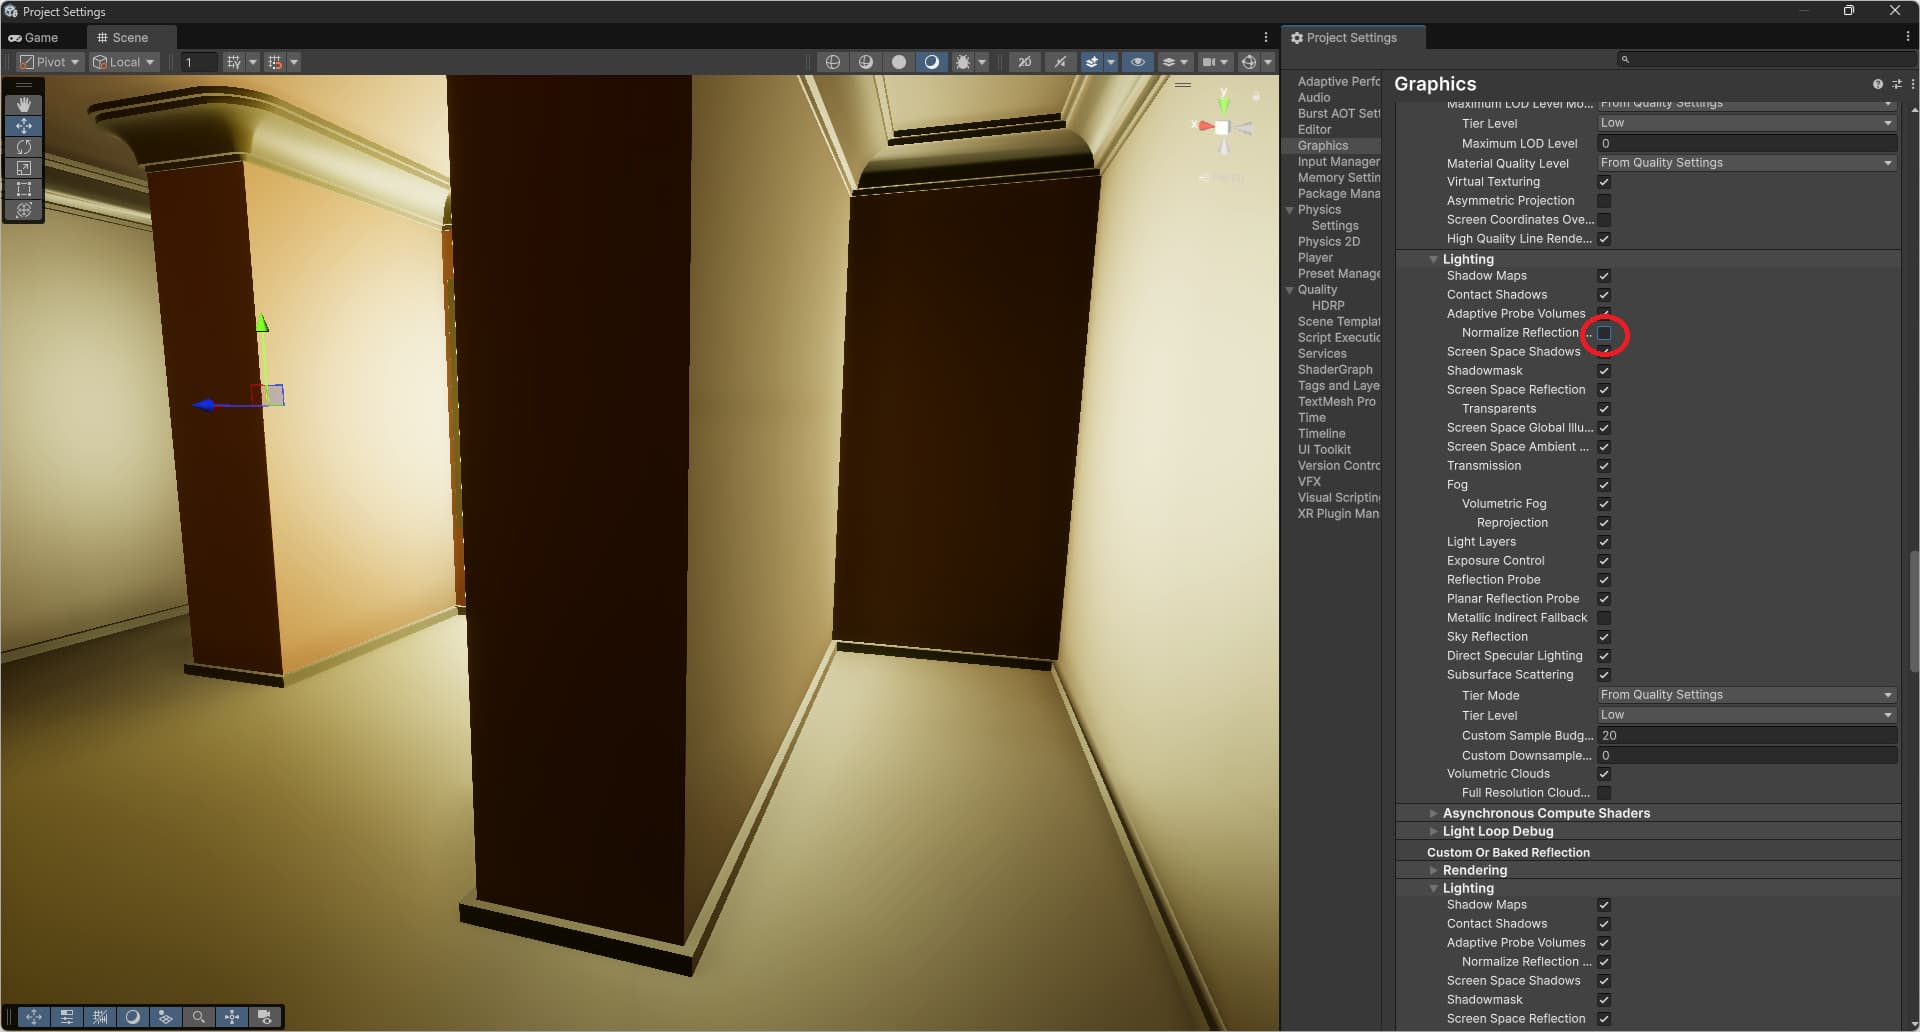Activate the Rotate tool
Screen dimensions: 1920x1032
pyautogui.click(x=23, y=147)
